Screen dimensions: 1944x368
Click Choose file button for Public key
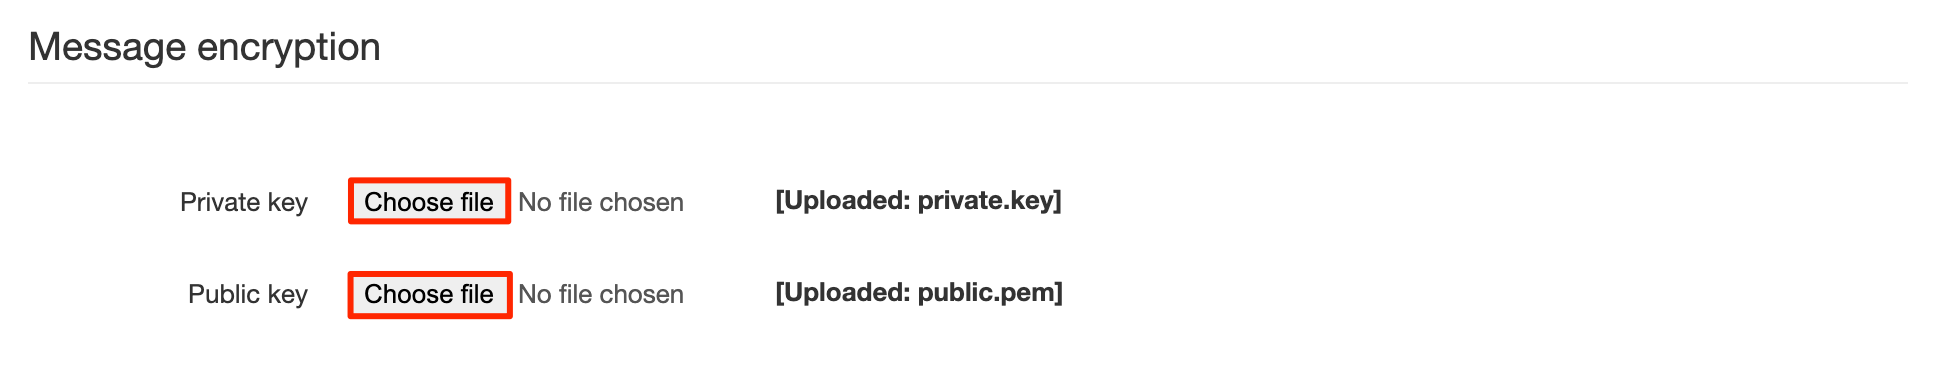tap(429, 294)
